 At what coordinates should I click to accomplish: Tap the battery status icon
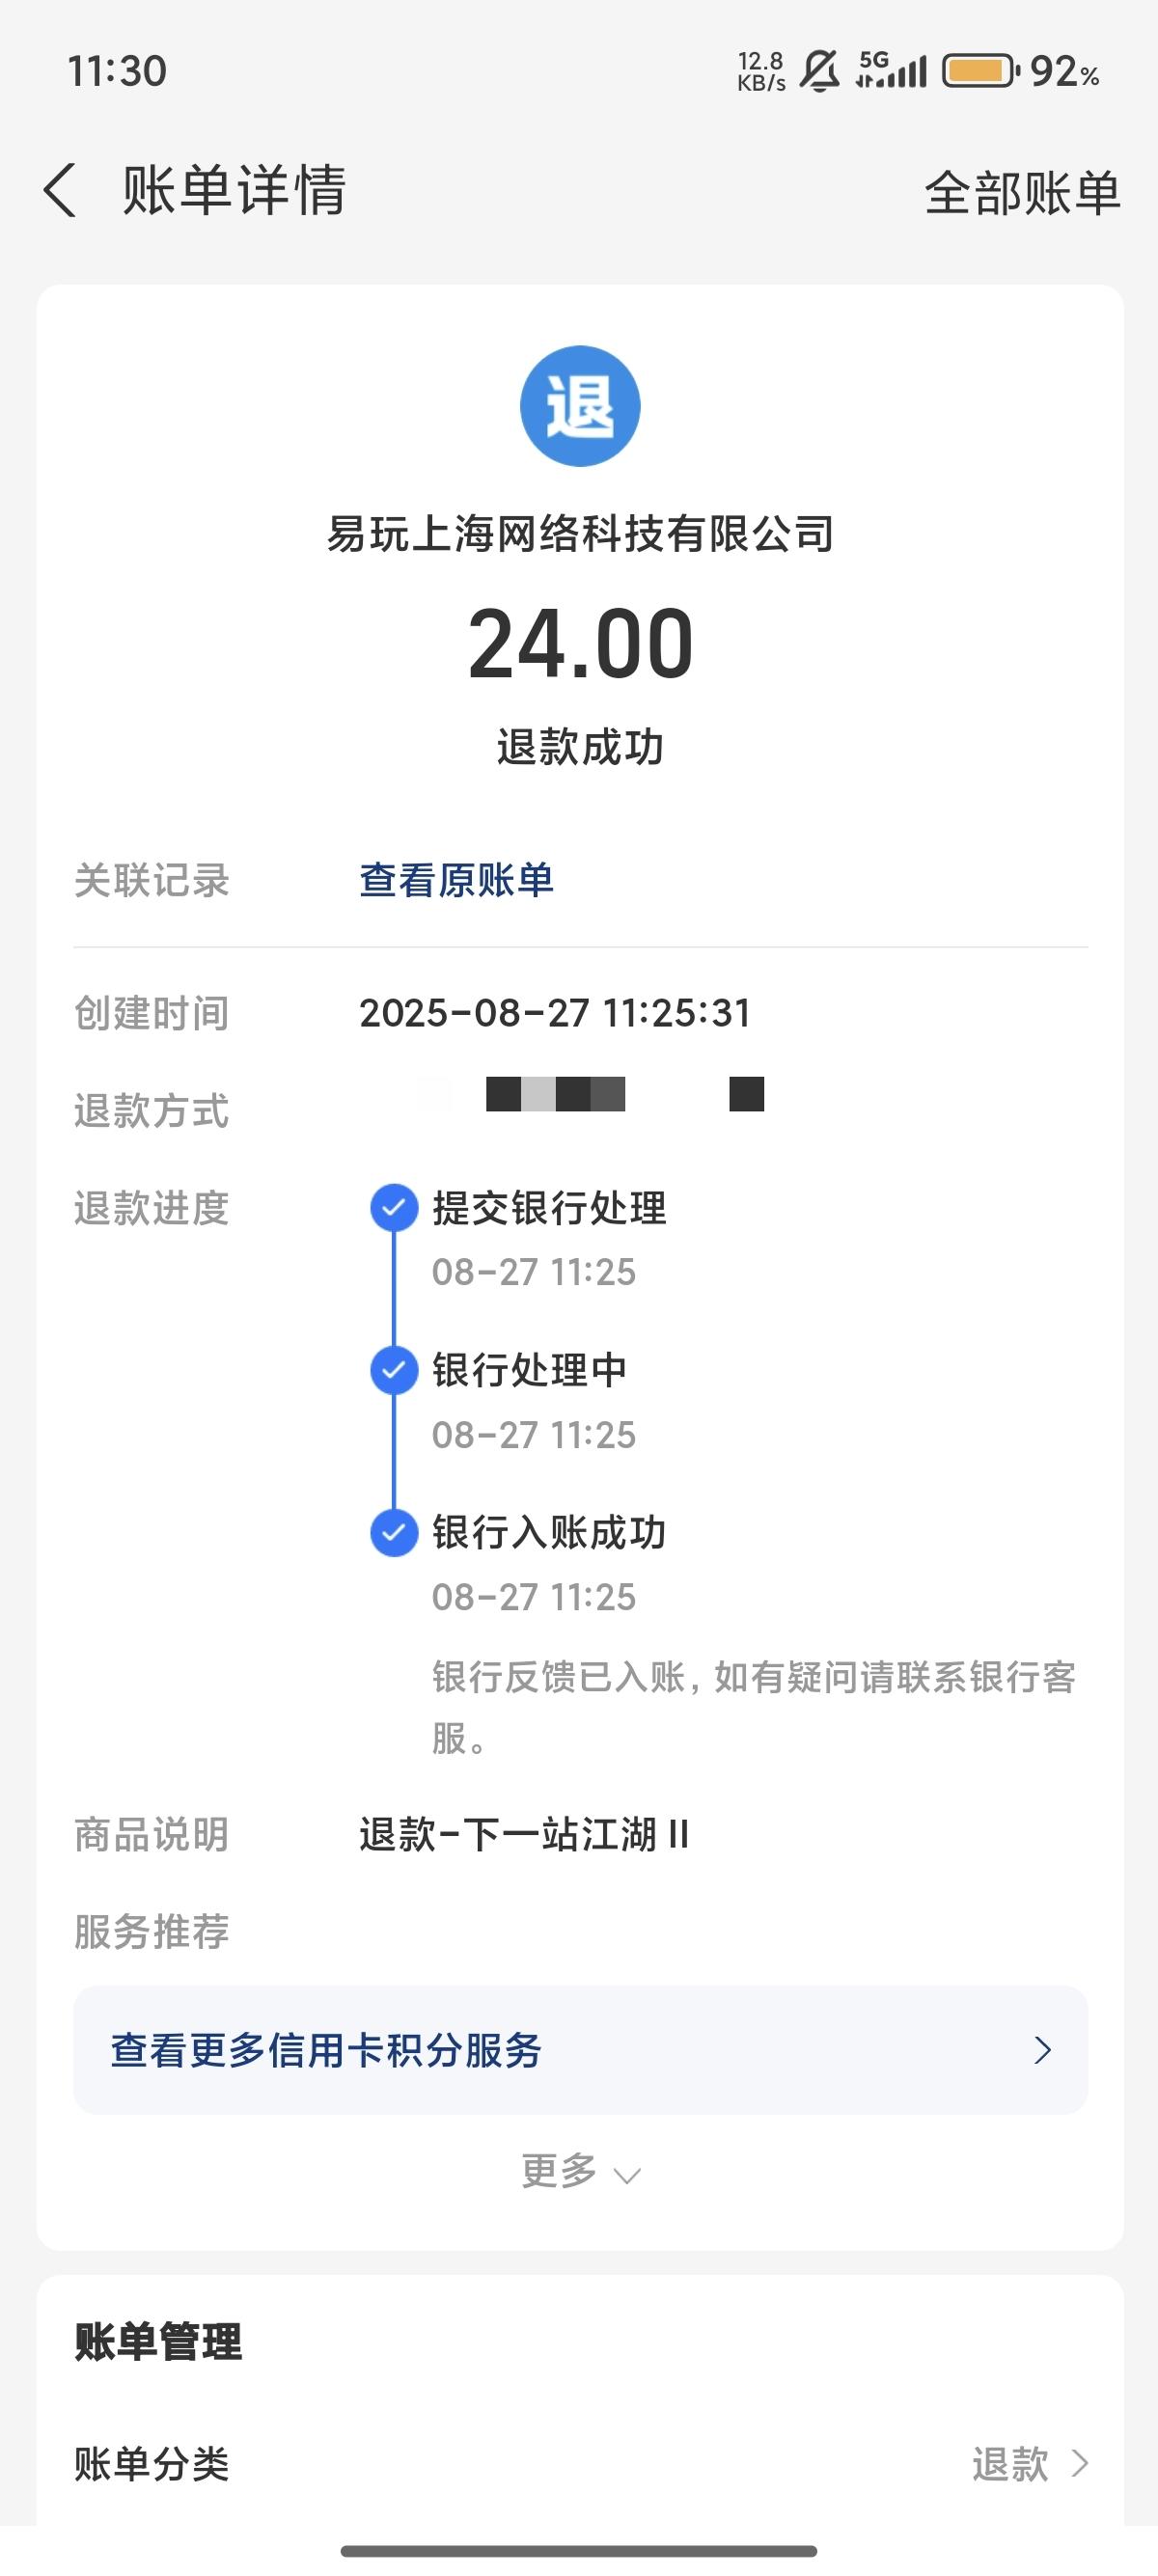[x=981, y=71]
